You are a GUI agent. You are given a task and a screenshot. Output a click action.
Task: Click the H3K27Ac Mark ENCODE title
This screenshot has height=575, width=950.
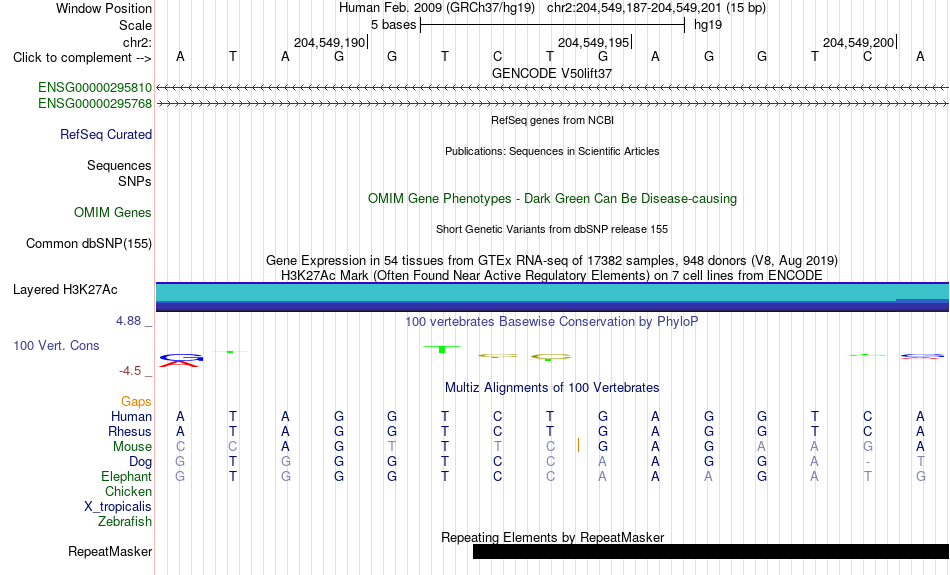(x=552, y=276)
